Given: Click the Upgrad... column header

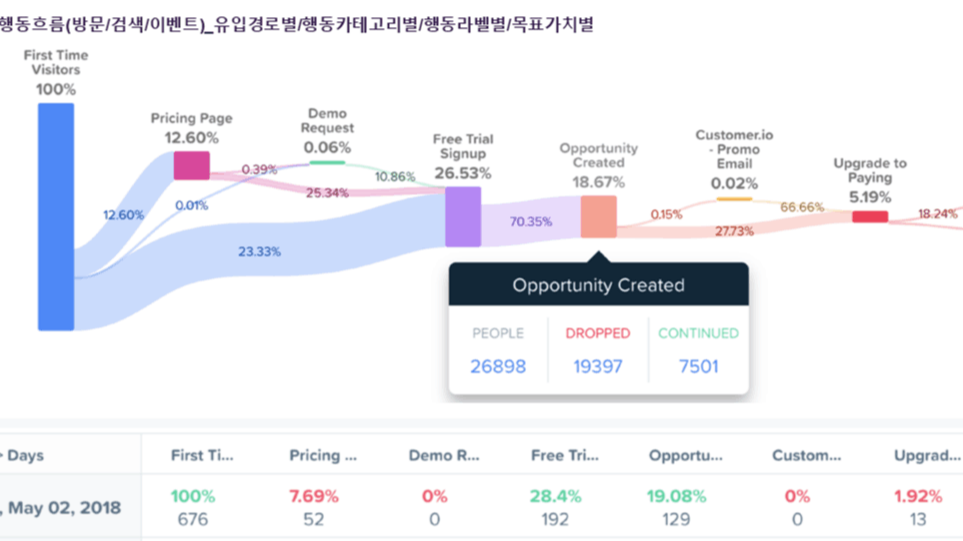Looking at the screenshot, I should point(927,456).
